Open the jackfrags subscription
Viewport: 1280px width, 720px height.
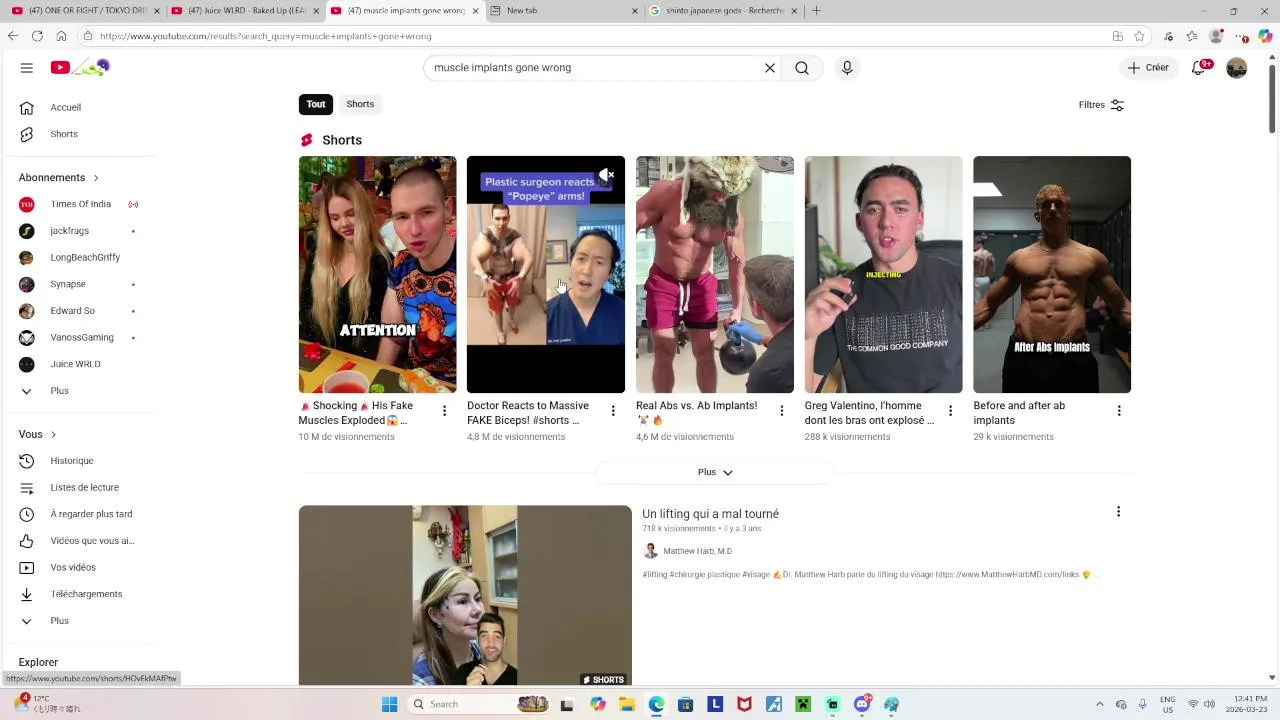[70, 231]
